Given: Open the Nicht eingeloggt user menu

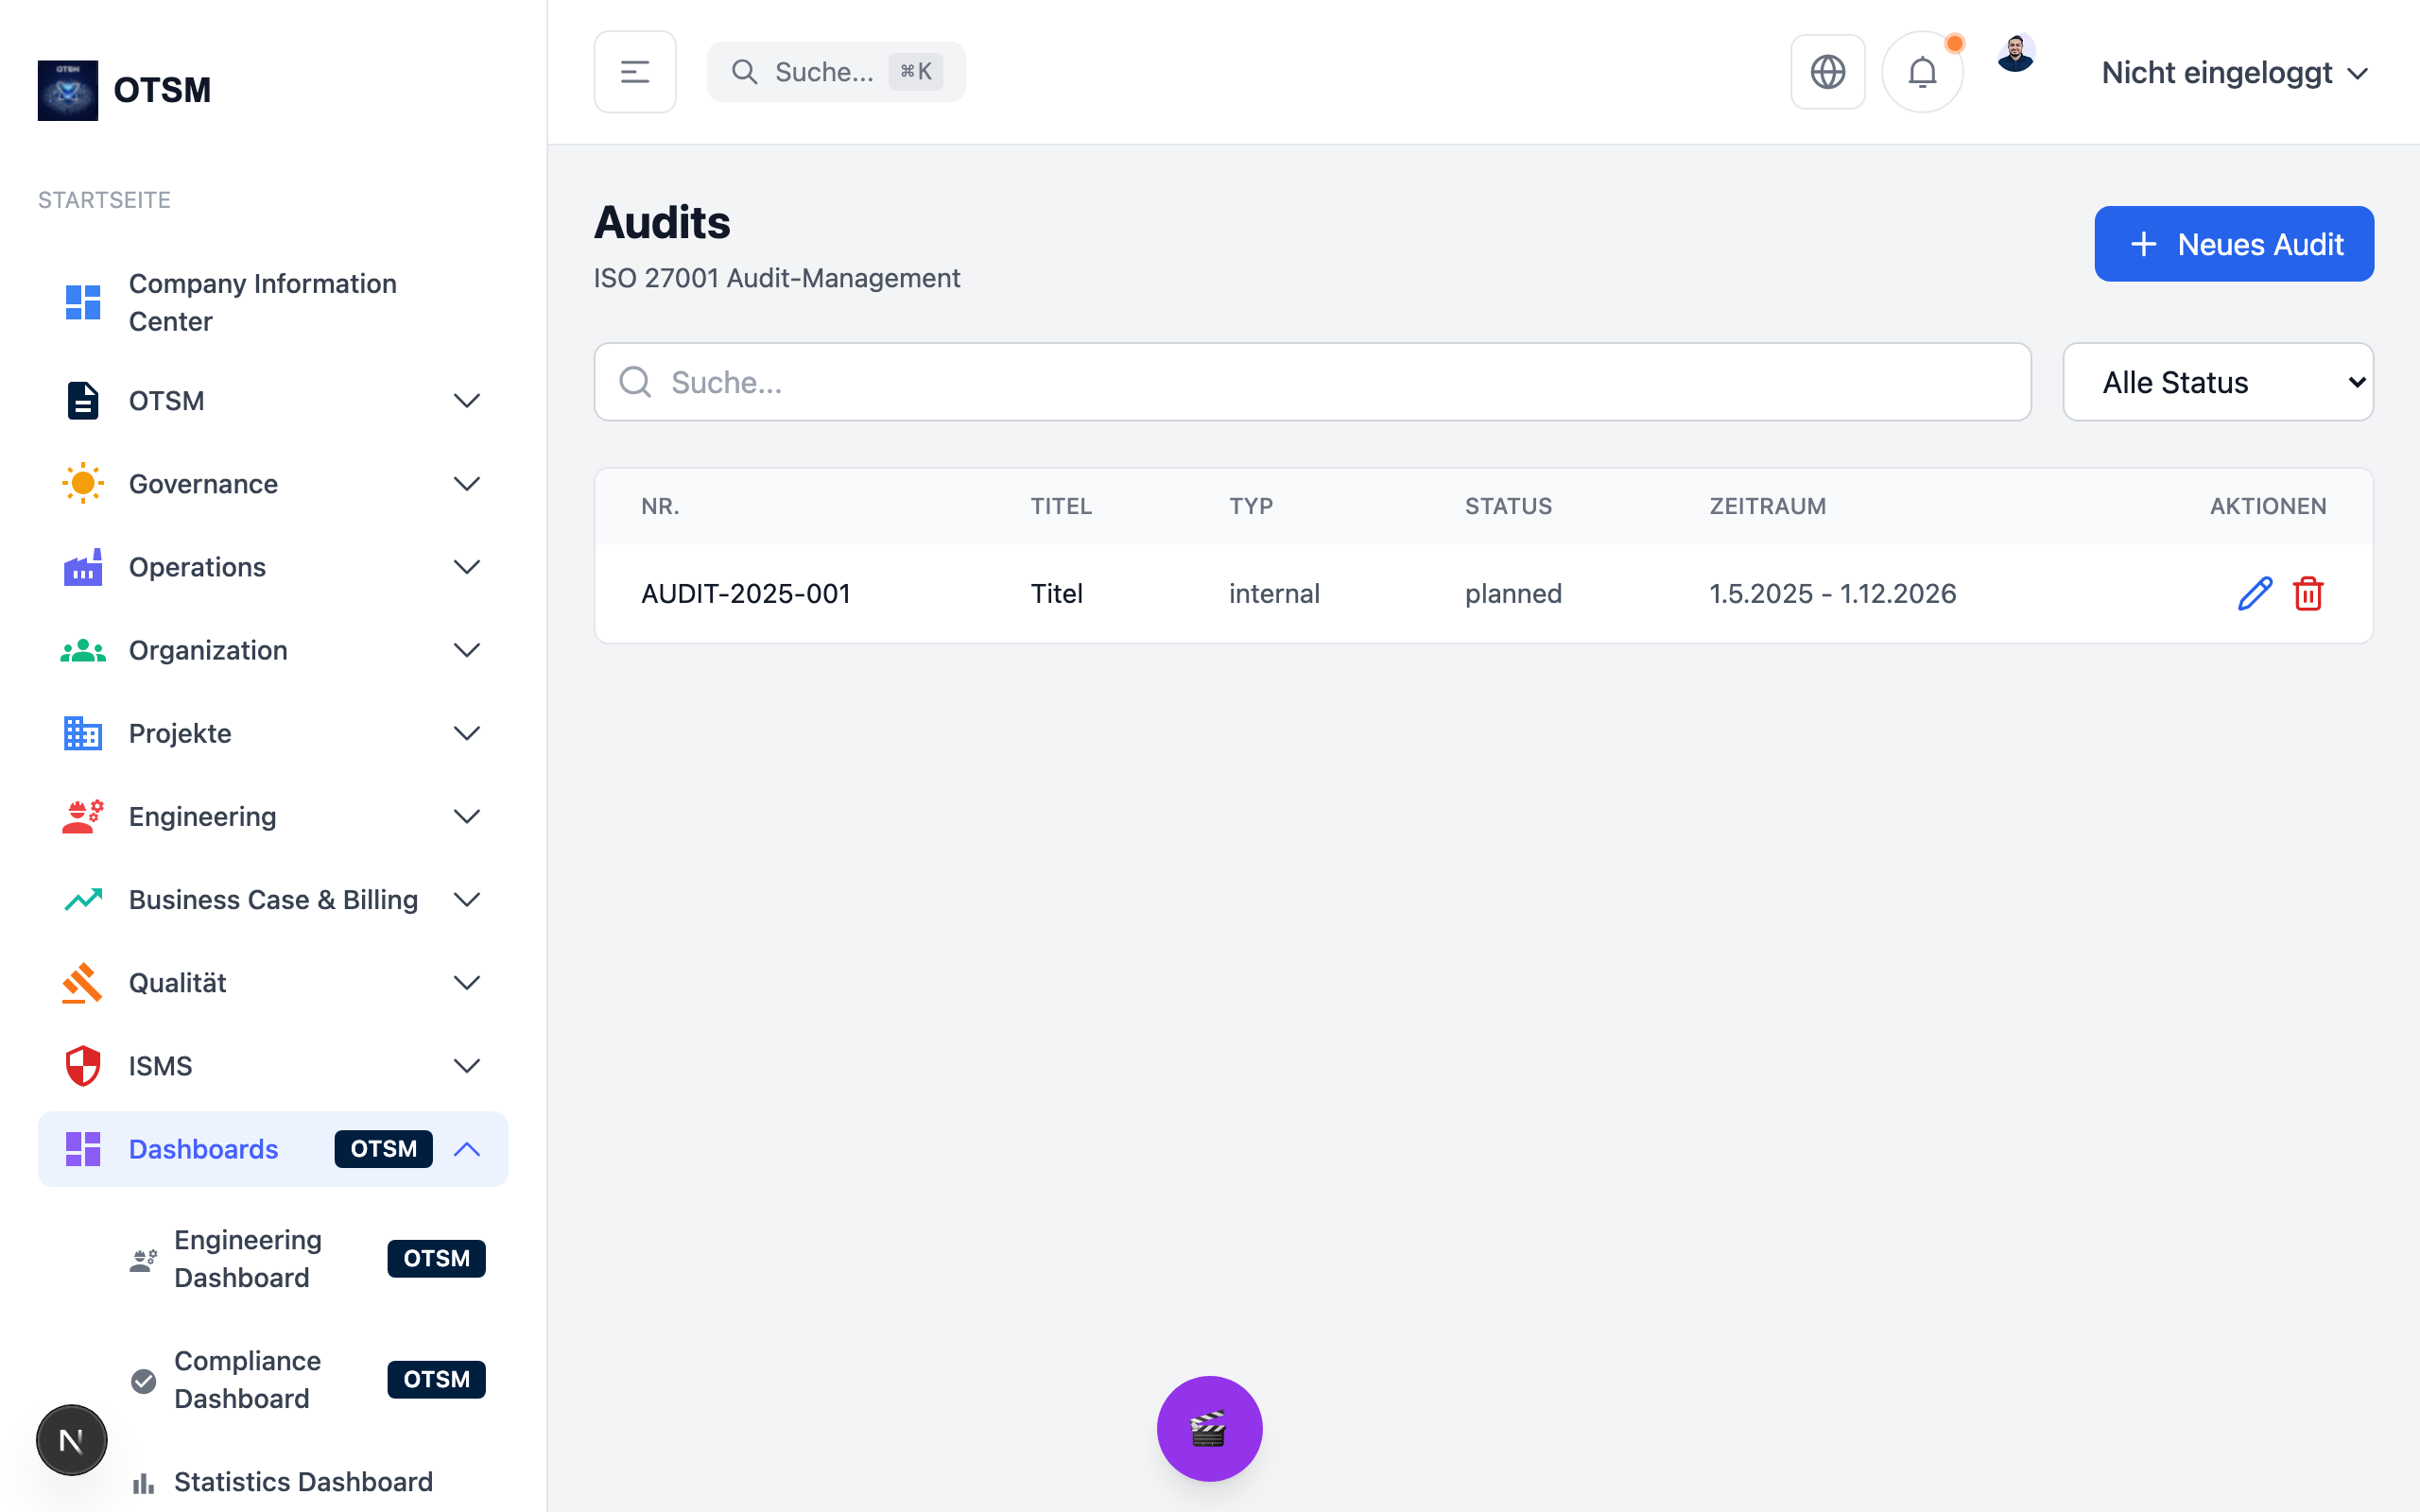Looking at the screenshot, I should tap(2234, 73).
